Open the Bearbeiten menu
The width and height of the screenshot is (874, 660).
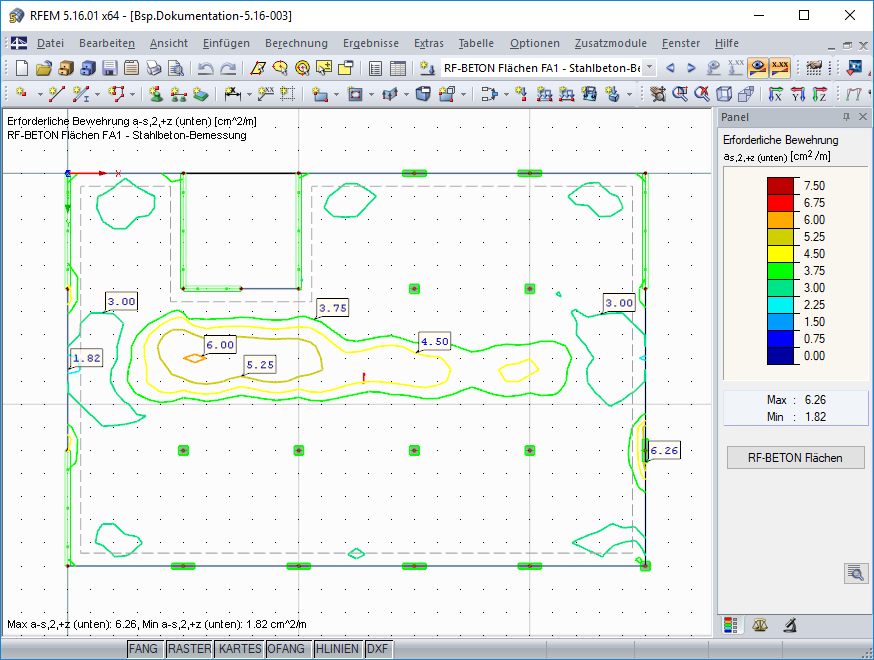point(106,43)
